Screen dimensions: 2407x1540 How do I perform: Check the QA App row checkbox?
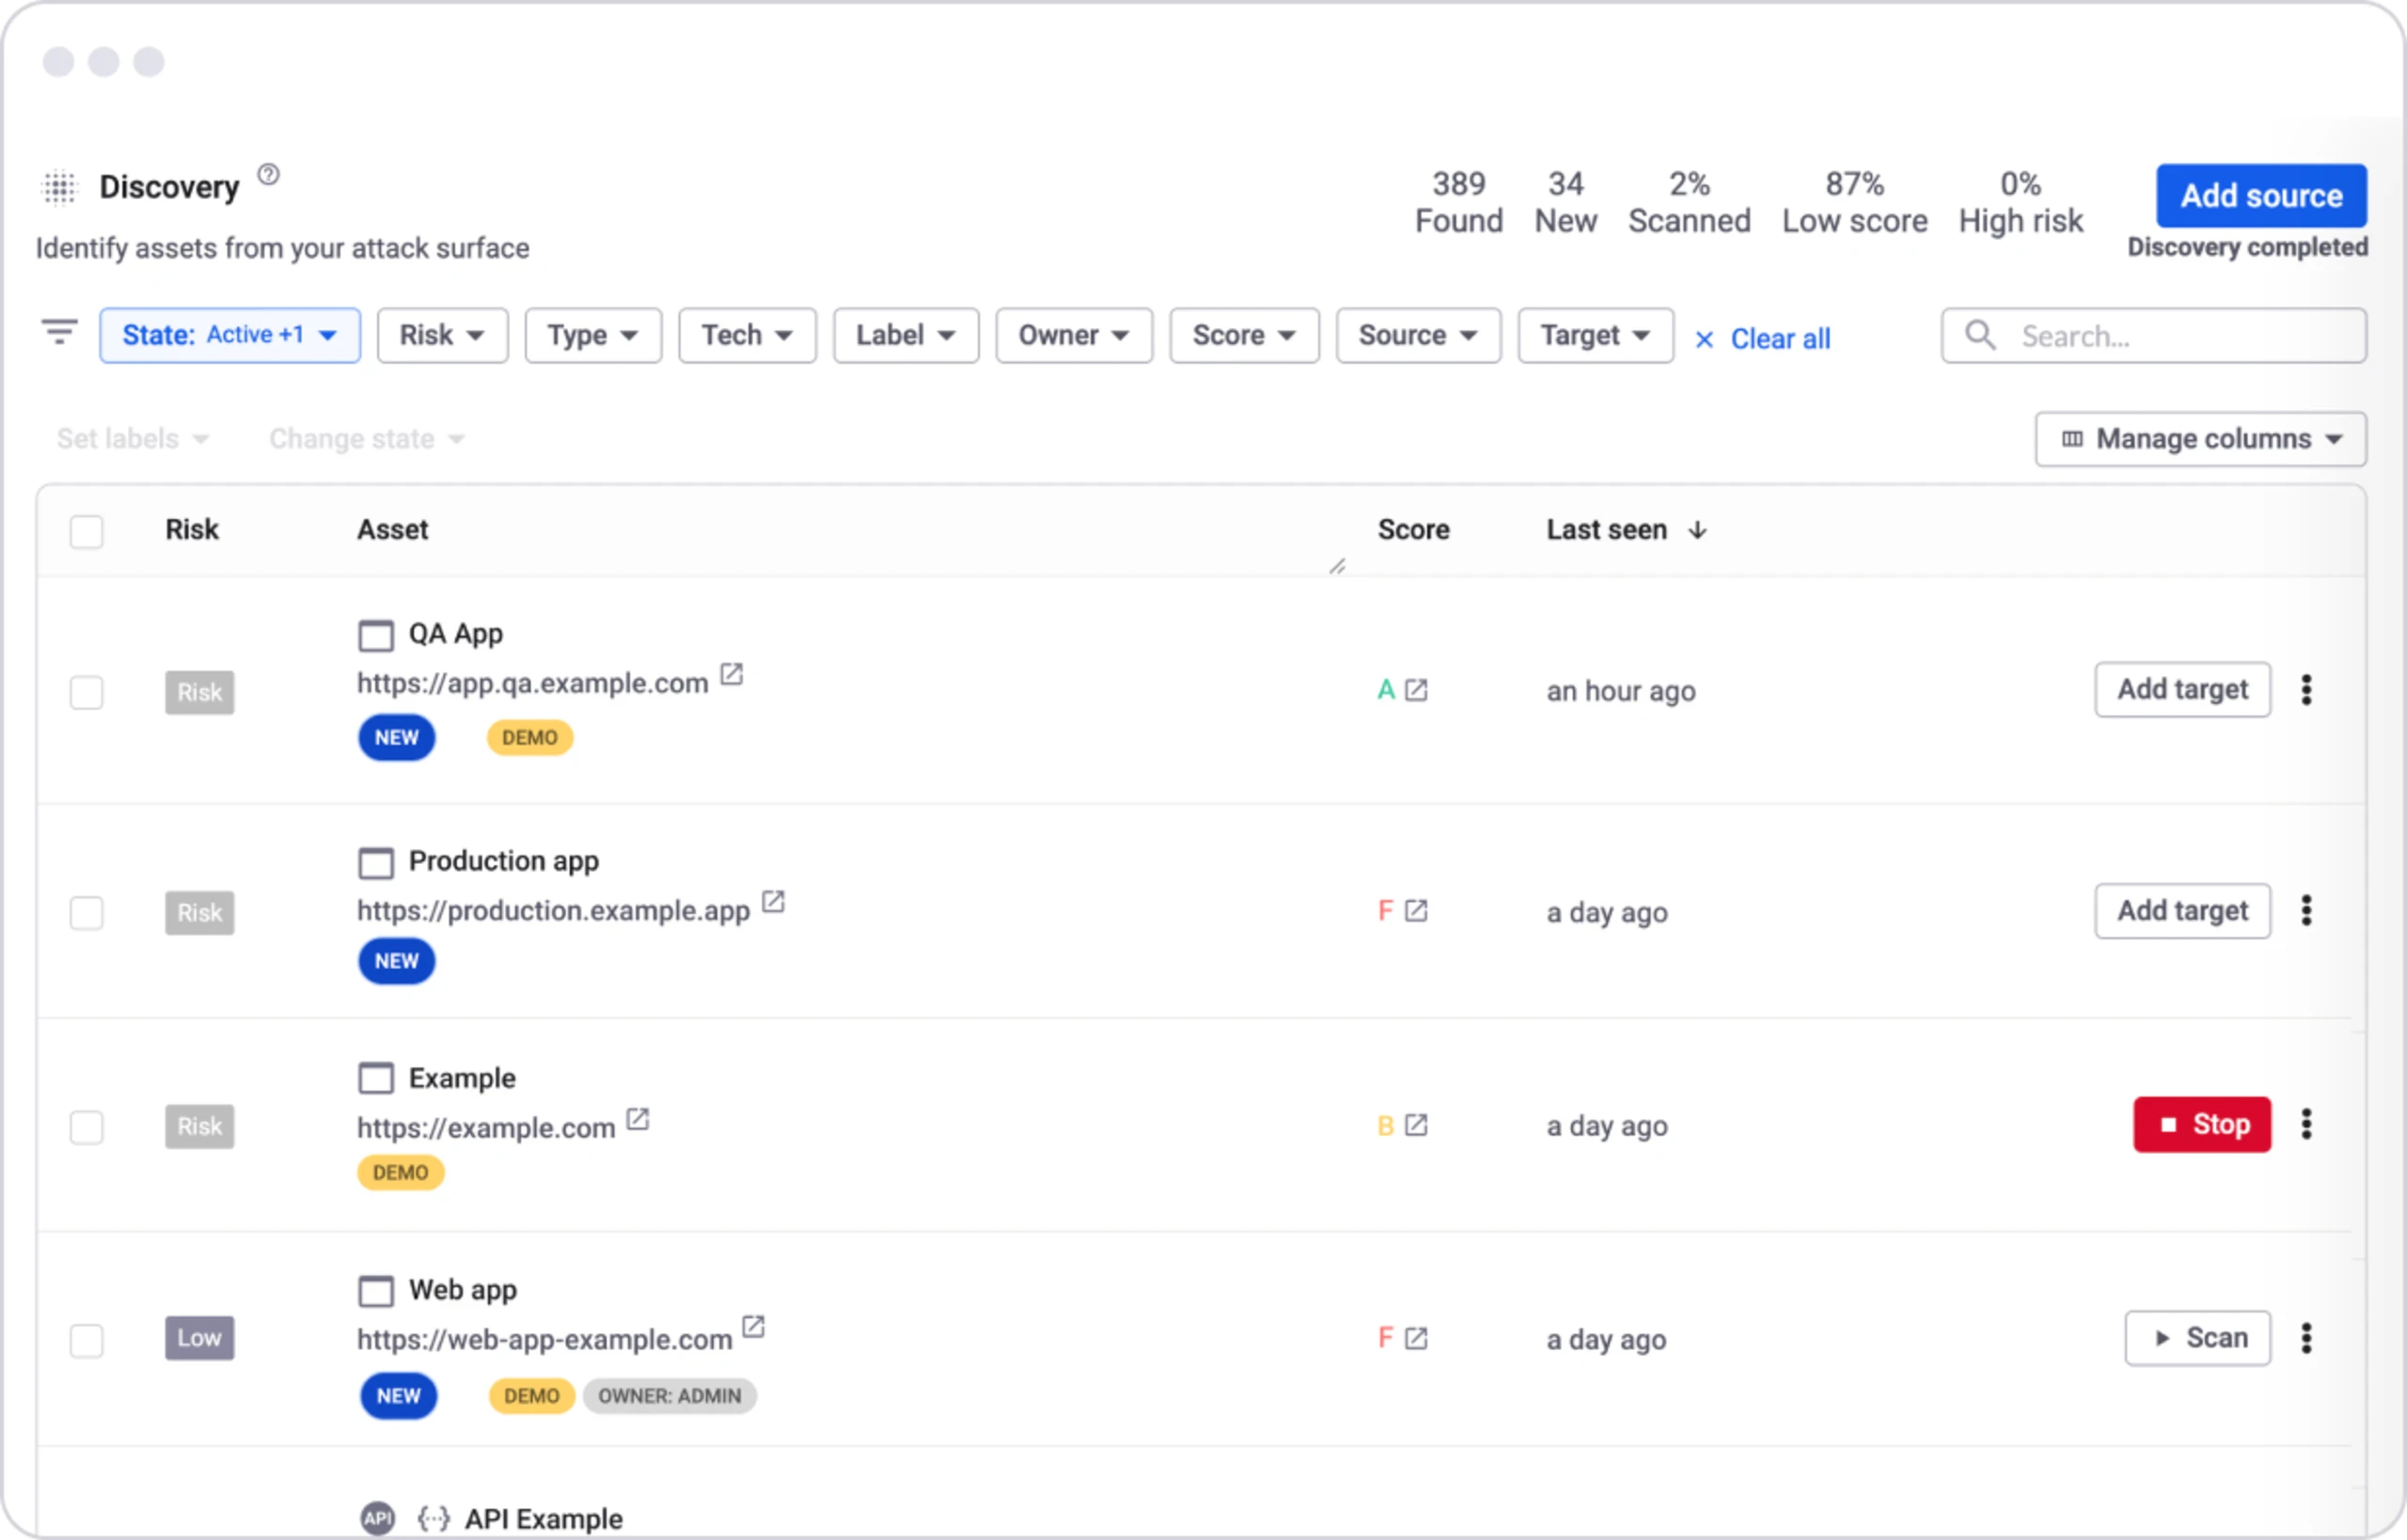[x=87, y=691]
